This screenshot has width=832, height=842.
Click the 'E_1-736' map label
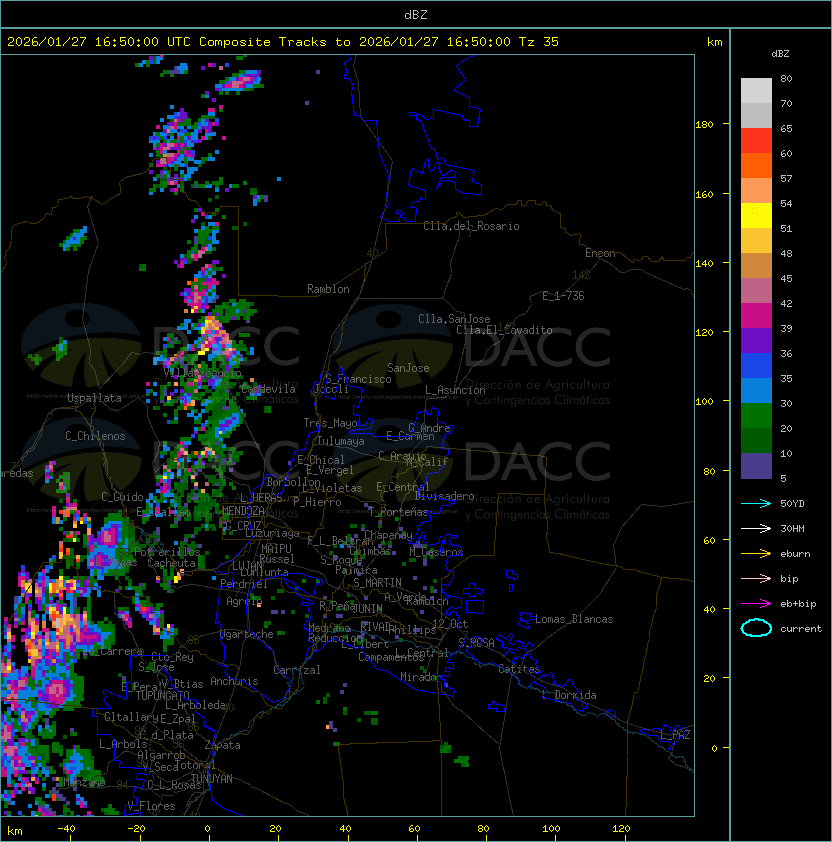pos(563,296)
